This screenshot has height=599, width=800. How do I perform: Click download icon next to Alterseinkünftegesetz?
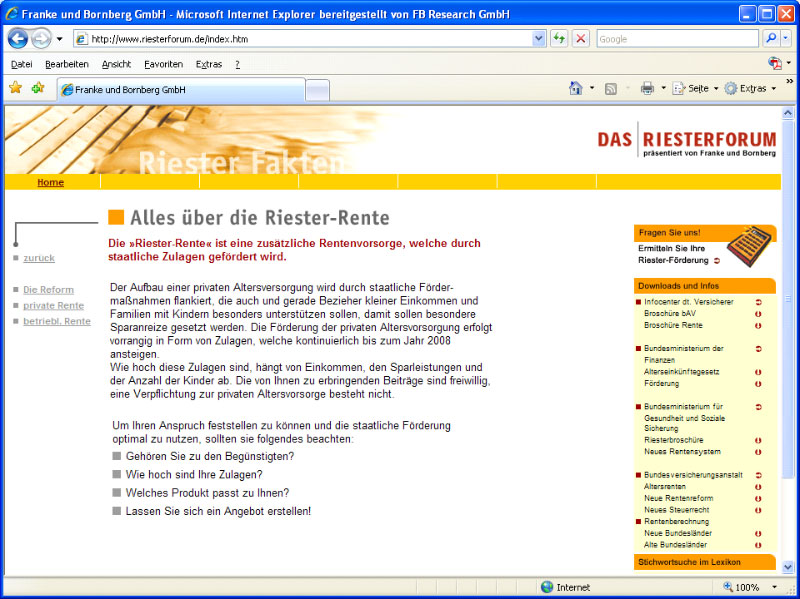[758, 372]
